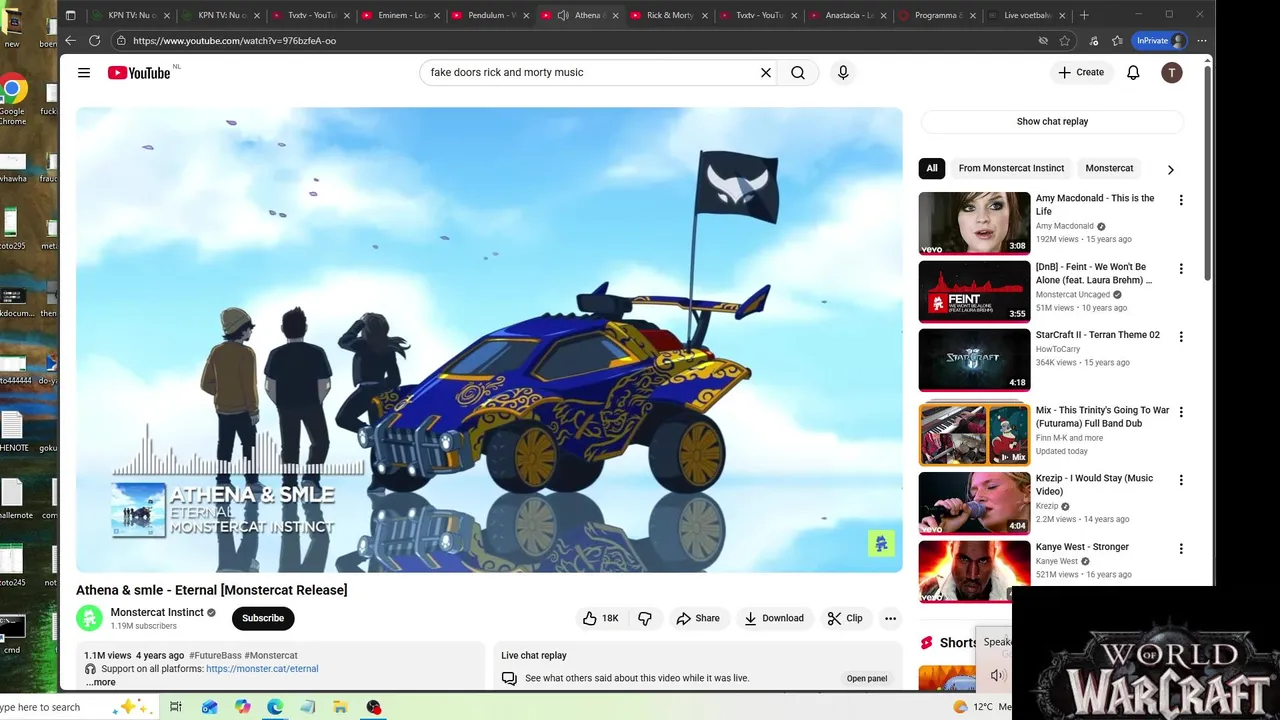The width and height of the screenshot is (1280, 720).
Task: Click Show chat replay button
Action: pos(1052,121)
